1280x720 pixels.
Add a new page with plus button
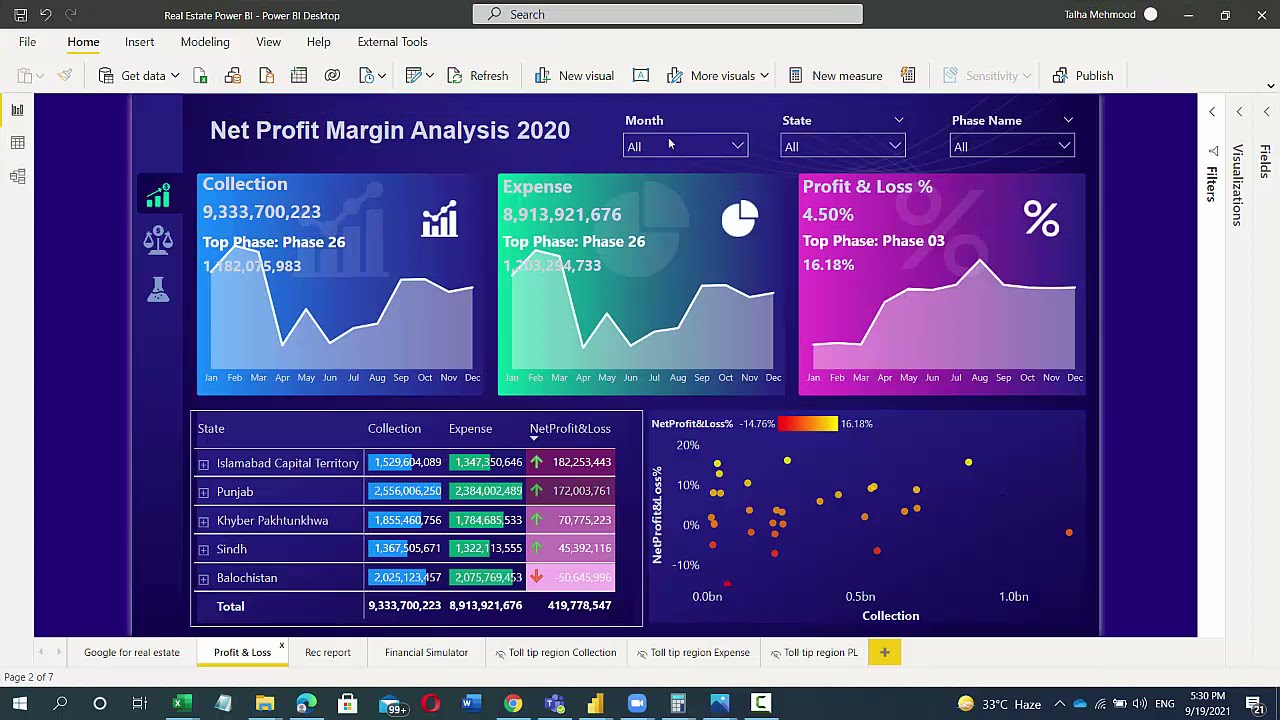[884, 653]
